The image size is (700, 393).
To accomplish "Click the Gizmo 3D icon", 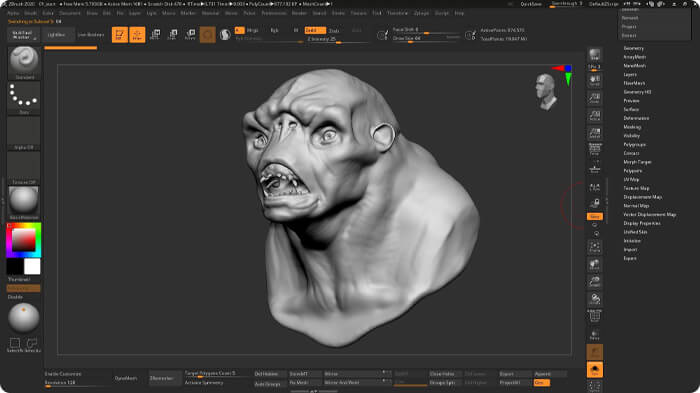I will click(208, 35).
